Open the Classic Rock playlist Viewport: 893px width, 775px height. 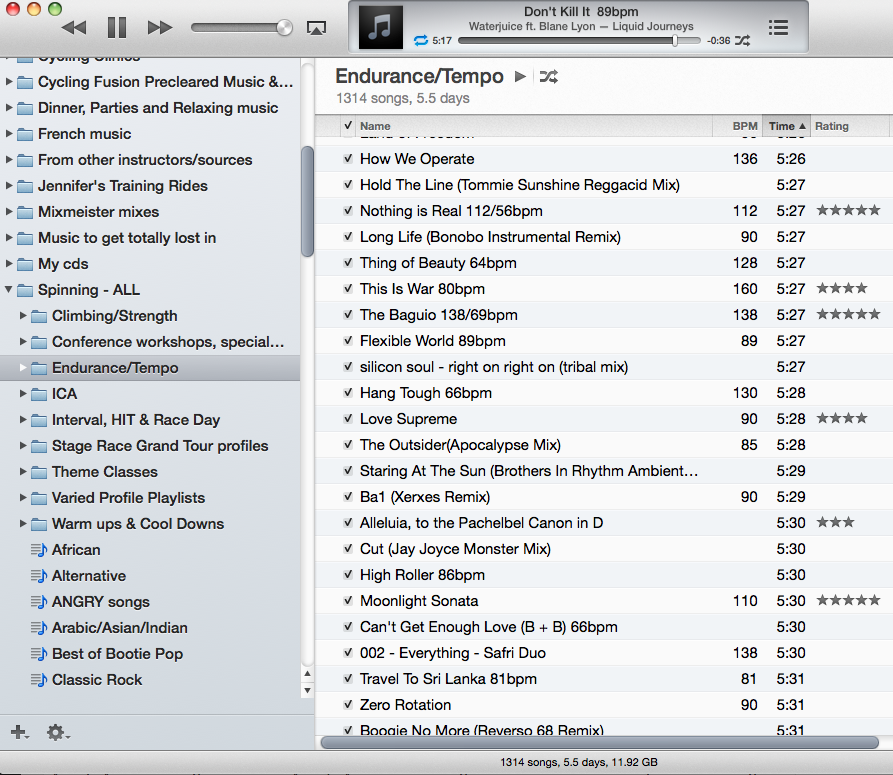pos(97,680)
